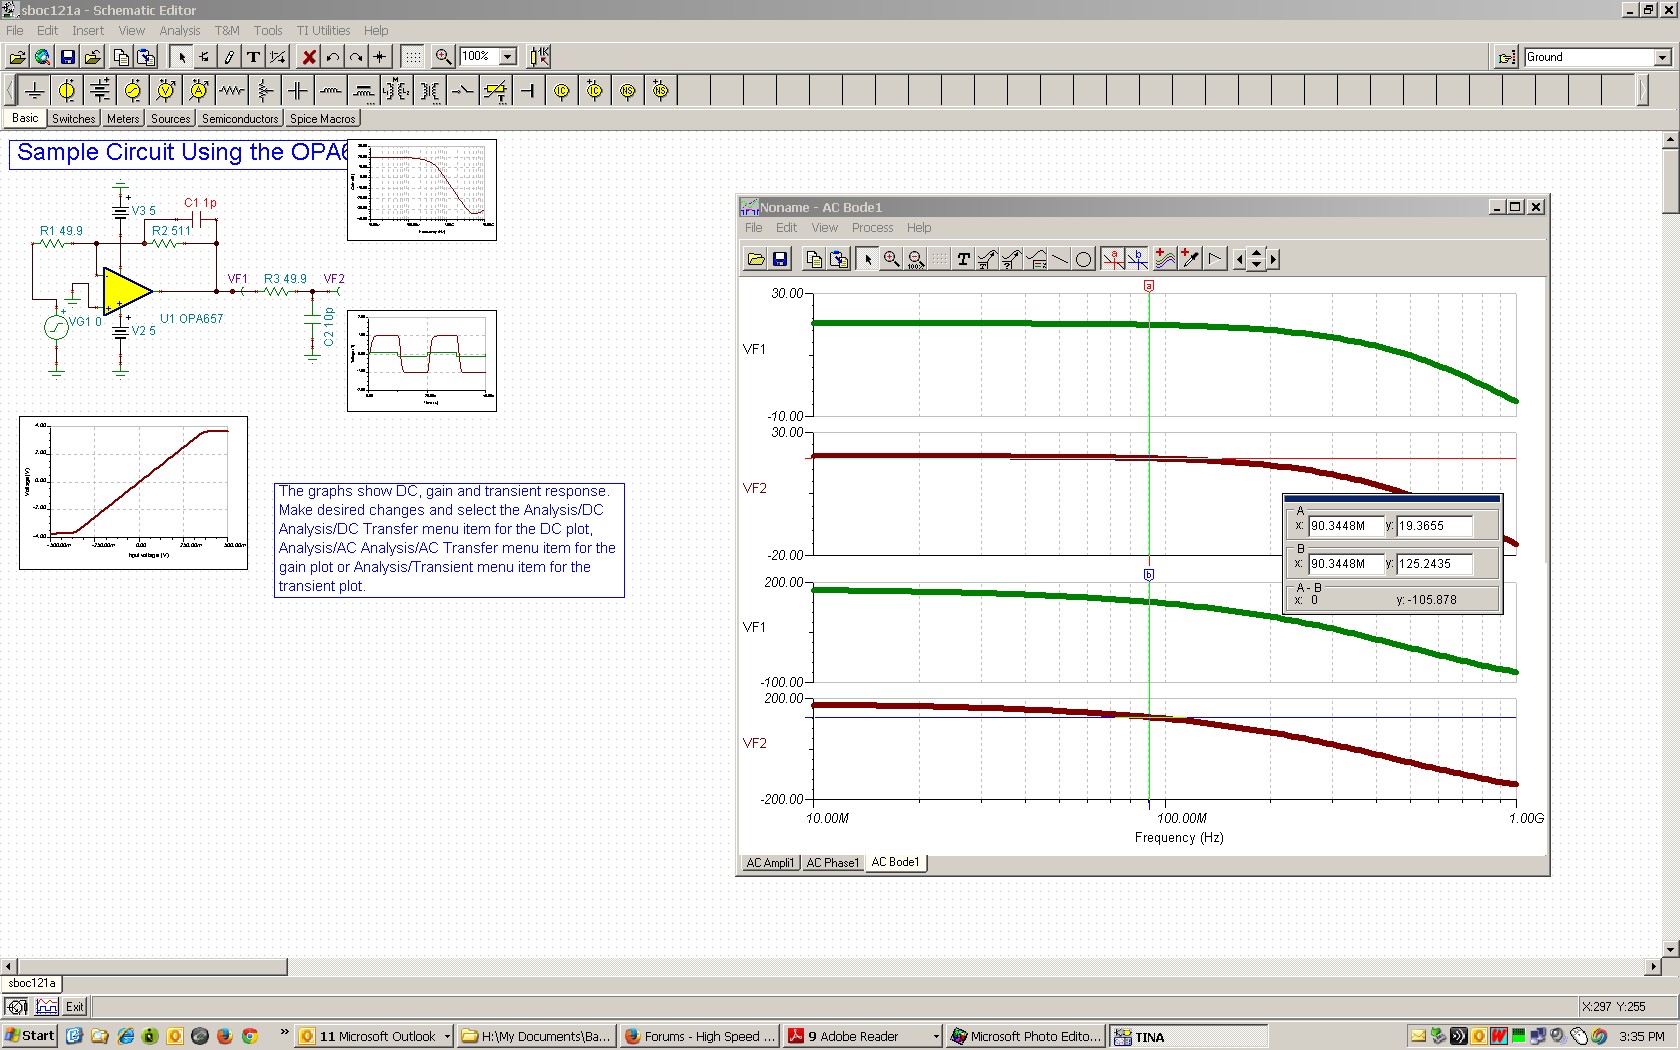Open the Ground component dropdown

click(1662, 58)
